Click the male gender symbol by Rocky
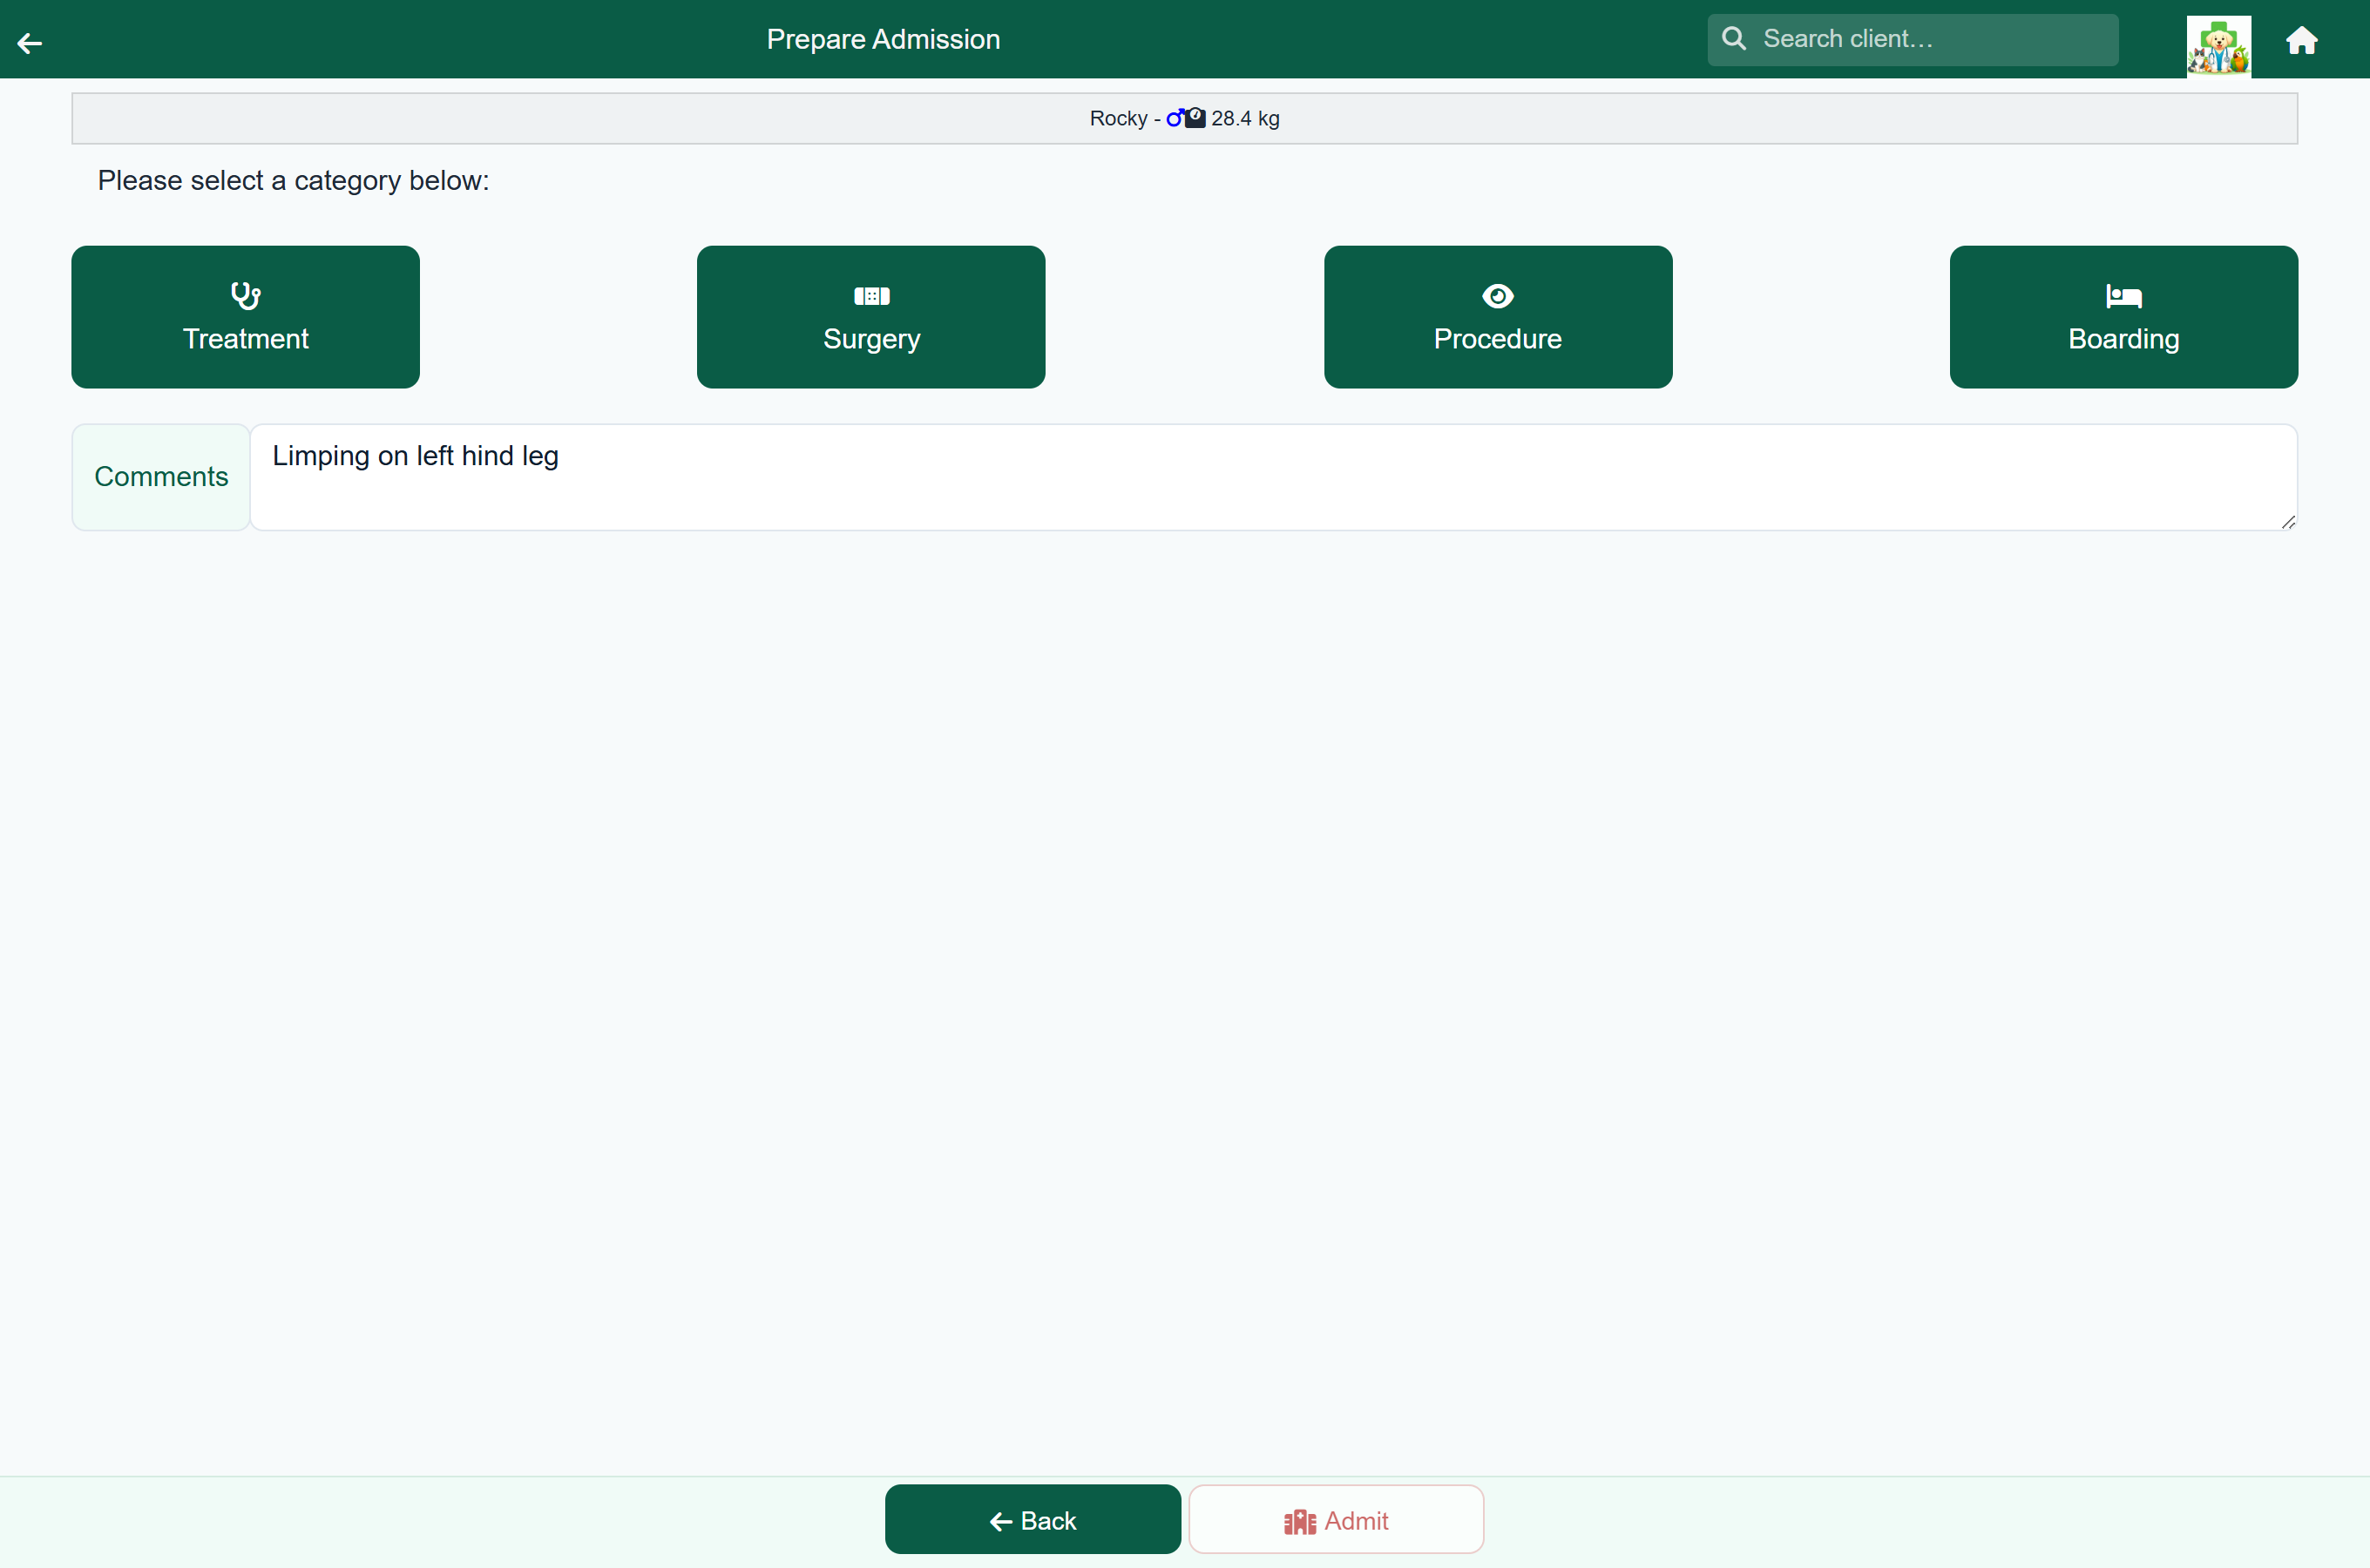This screenshot has height=1568, width=2370. 1175,118
